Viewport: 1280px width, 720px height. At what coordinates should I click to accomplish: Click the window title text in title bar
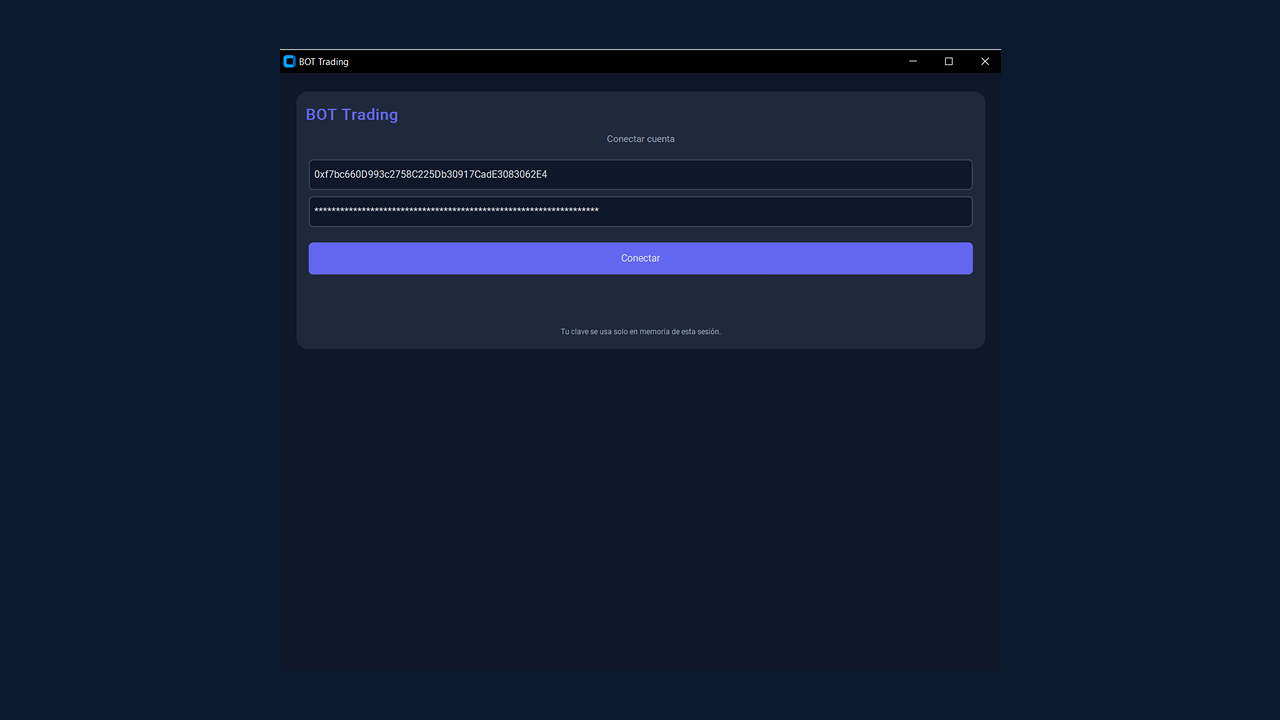coord(324,62)
